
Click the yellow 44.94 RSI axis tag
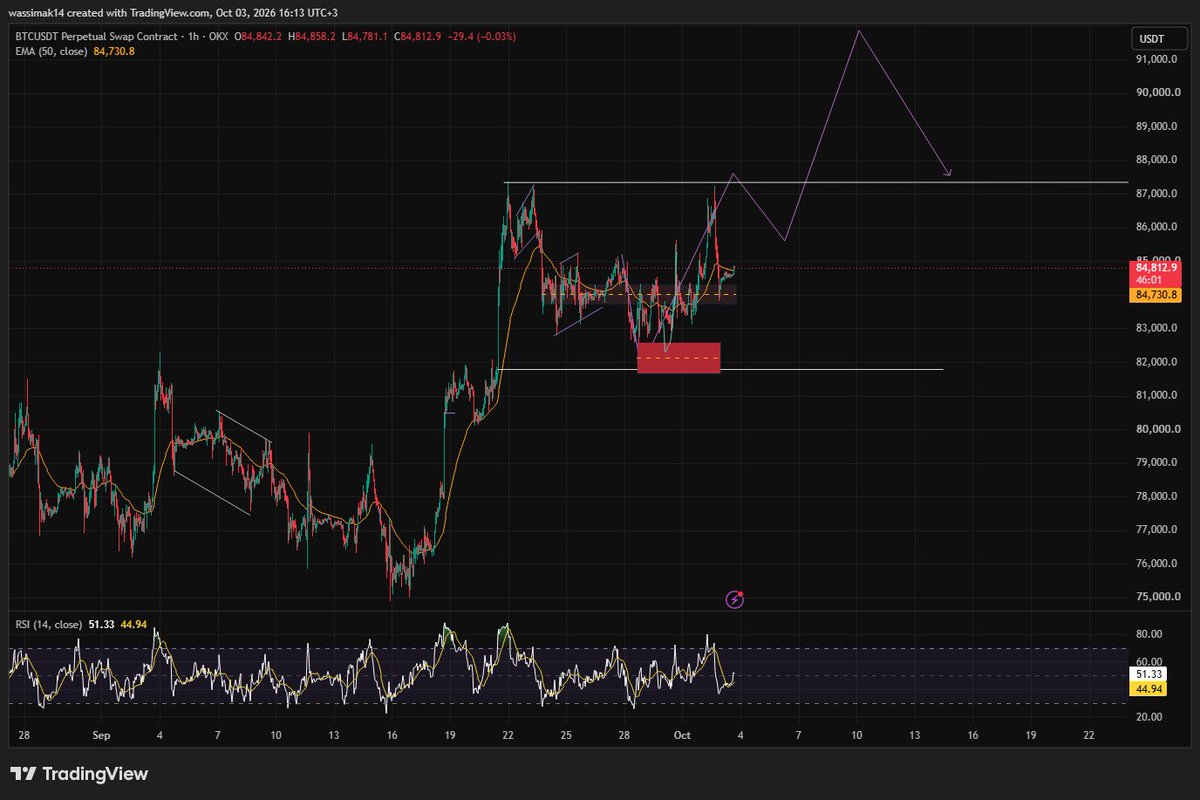coord(1147,689)
